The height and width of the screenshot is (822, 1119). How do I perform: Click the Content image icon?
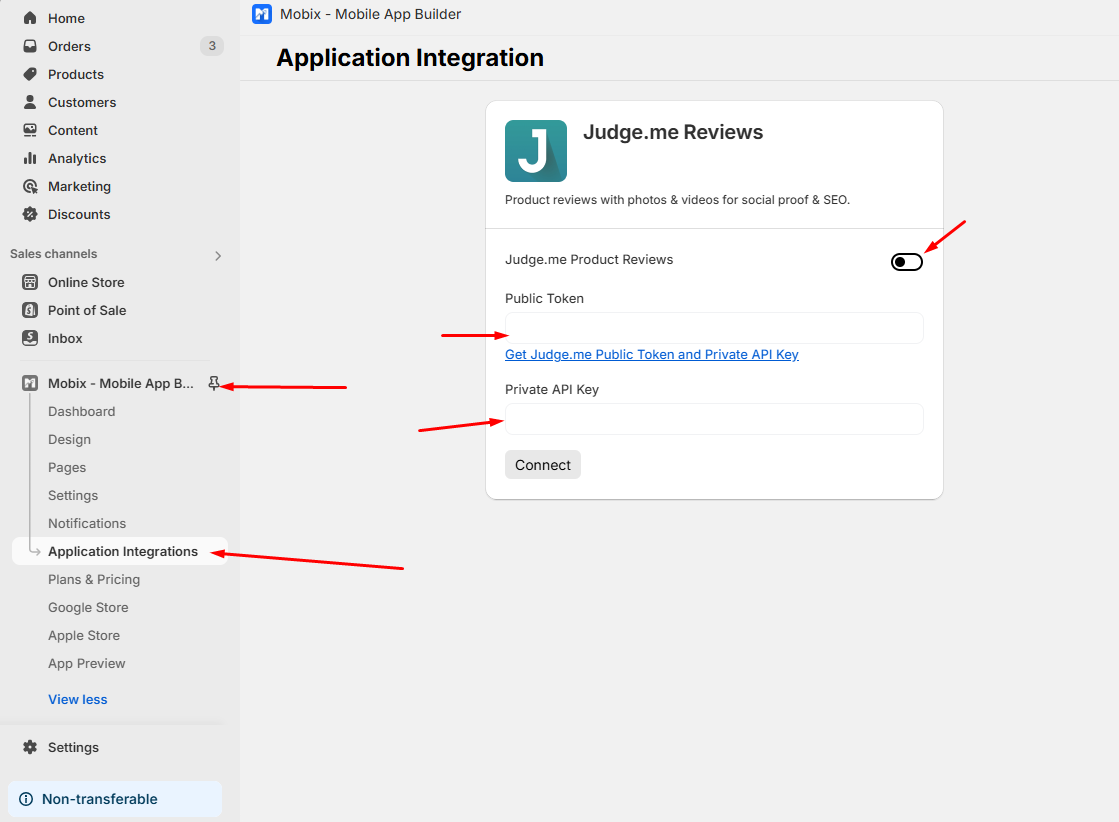click(30, 130)
